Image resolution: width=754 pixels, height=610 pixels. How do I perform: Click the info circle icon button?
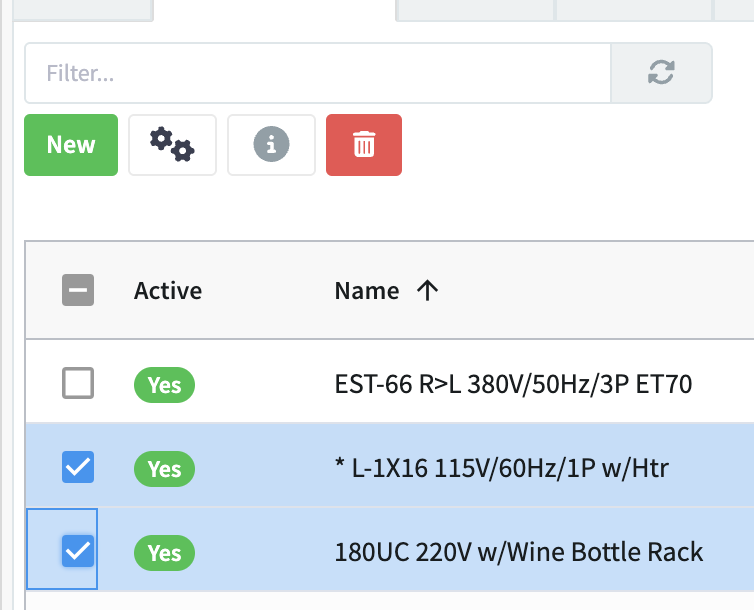[271, 145]
